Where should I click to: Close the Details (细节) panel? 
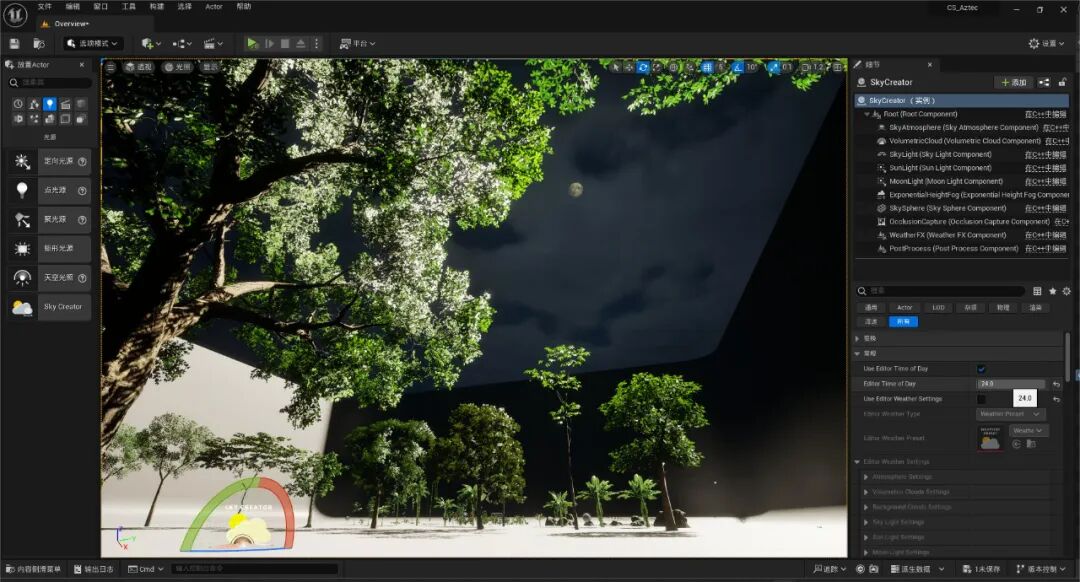click(930, 65)
